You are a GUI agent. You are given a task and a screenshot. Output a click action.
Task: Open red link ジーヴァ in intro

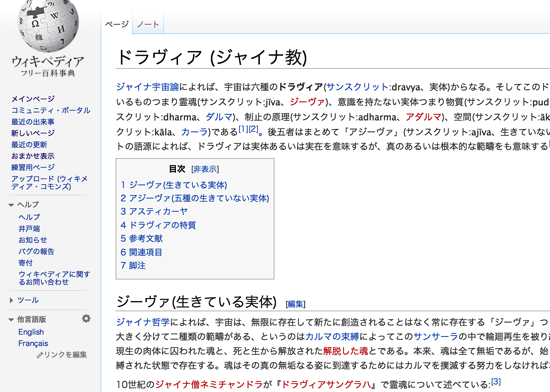click(x=307, y=102)
